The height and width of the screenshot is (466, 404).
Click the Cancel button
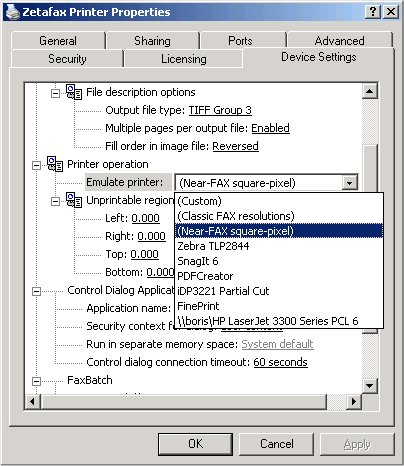pos(277,444)
